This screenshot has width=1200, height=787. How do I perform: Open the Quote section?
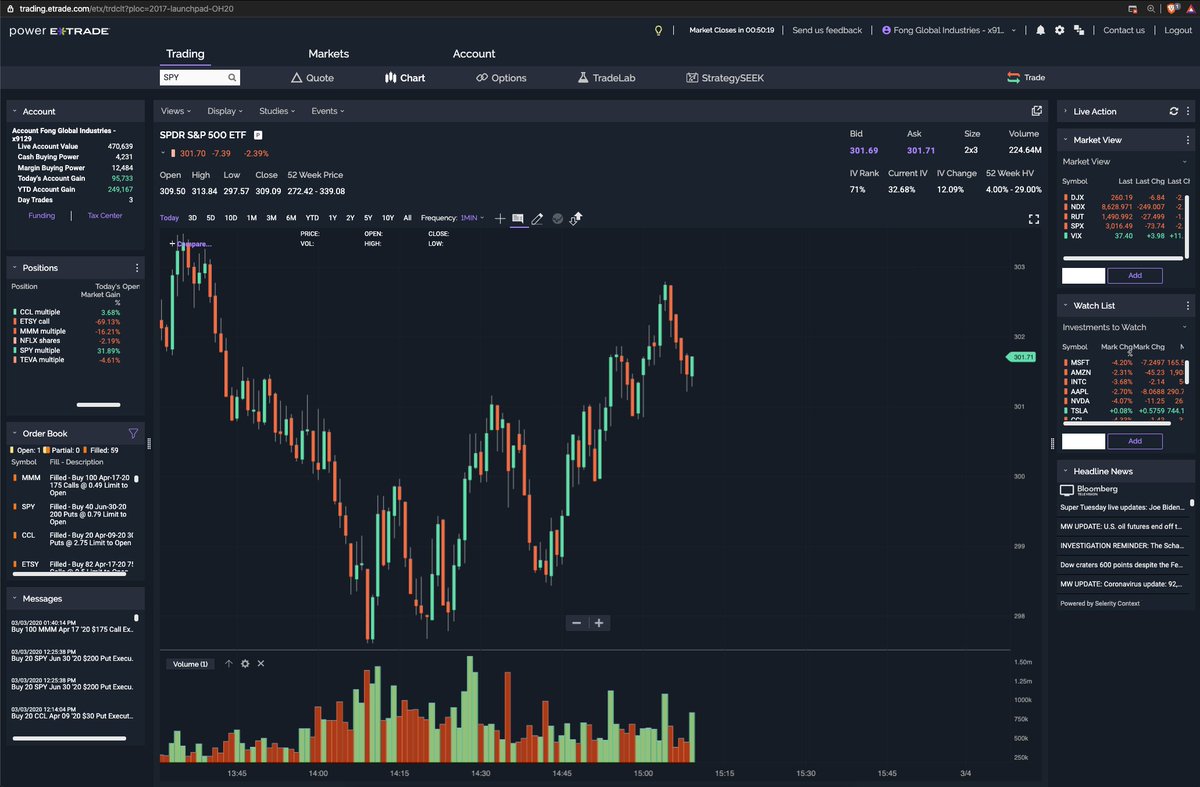coord(312,78)
